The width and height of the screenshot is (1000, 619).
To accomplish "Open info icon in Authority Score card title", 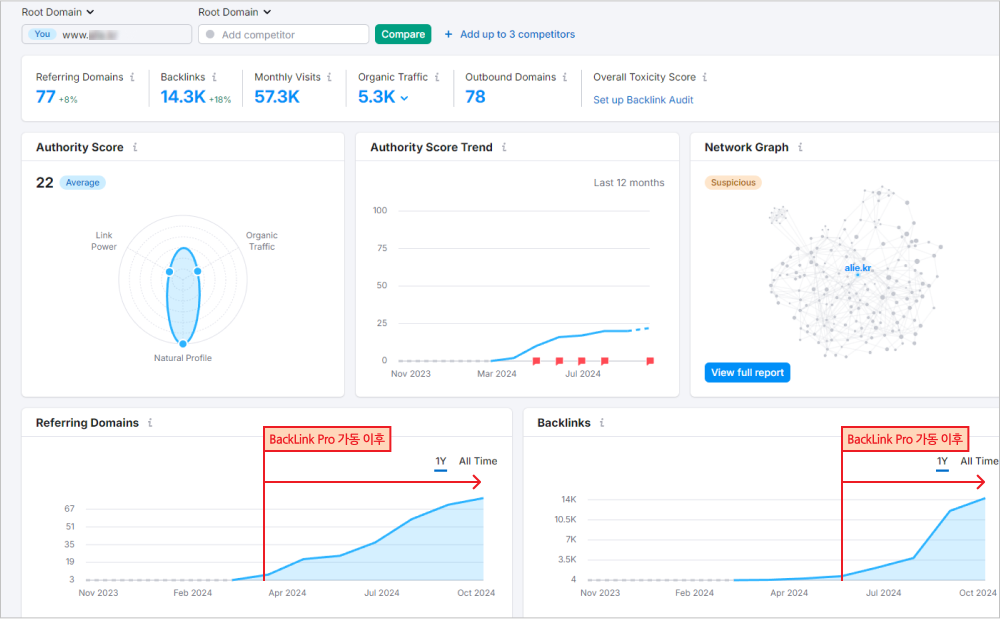I will [x=135, y=147].
